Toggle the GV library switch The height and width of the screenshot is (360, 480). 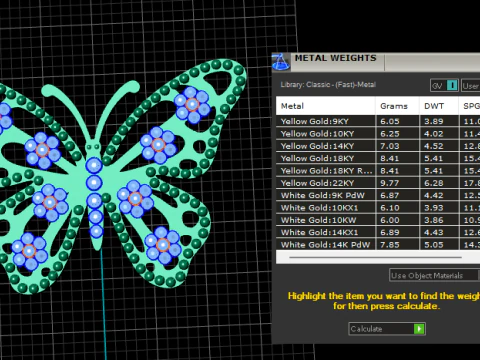(x=444, y=86)
